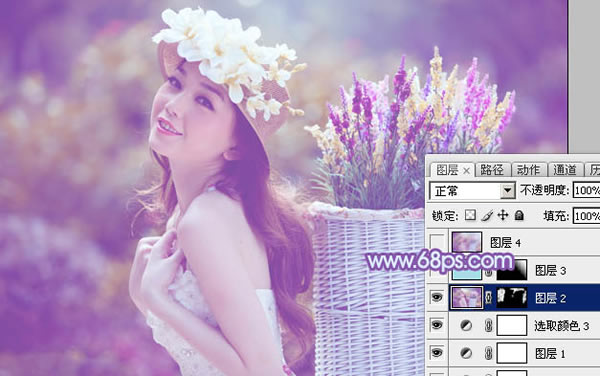Viewport: 600px width, 376px height.
Task: Click the lock position move icon
Action: pos(502,215)
